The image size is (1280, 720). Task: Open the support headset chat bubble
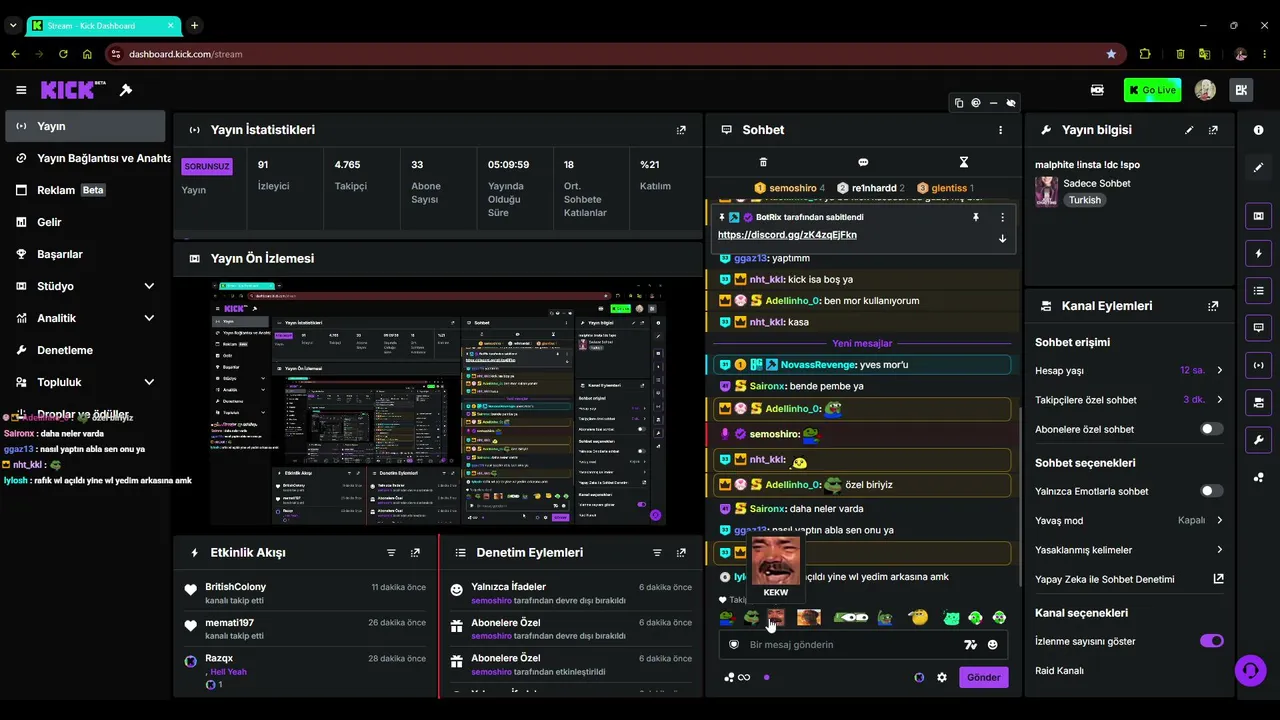[1250, 670]
